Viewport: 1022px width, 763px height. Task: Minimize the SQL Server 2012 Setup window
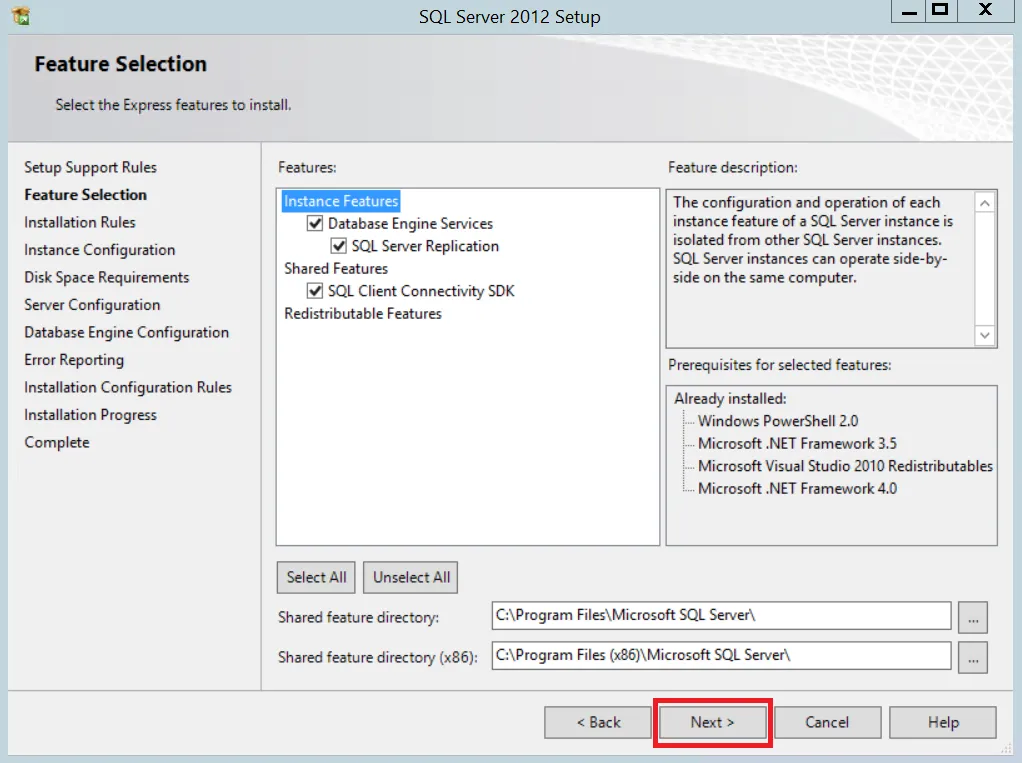coord(909,11)
